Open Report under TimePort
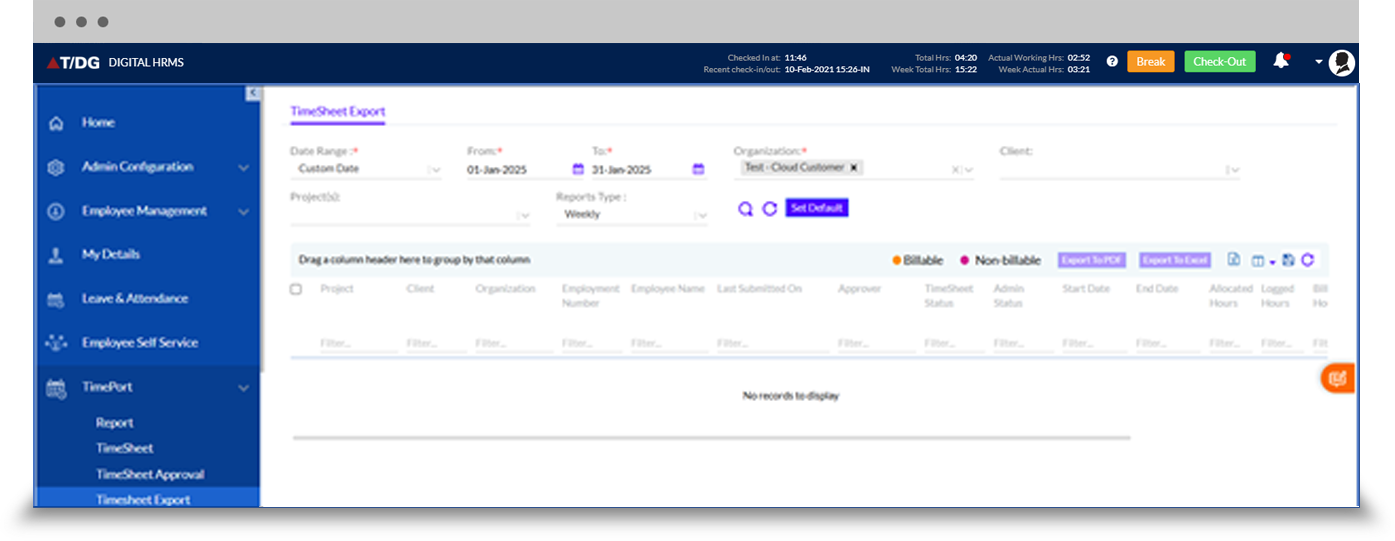The width and height of the screenshot is (1395, 541). click(x=115, y=423)
